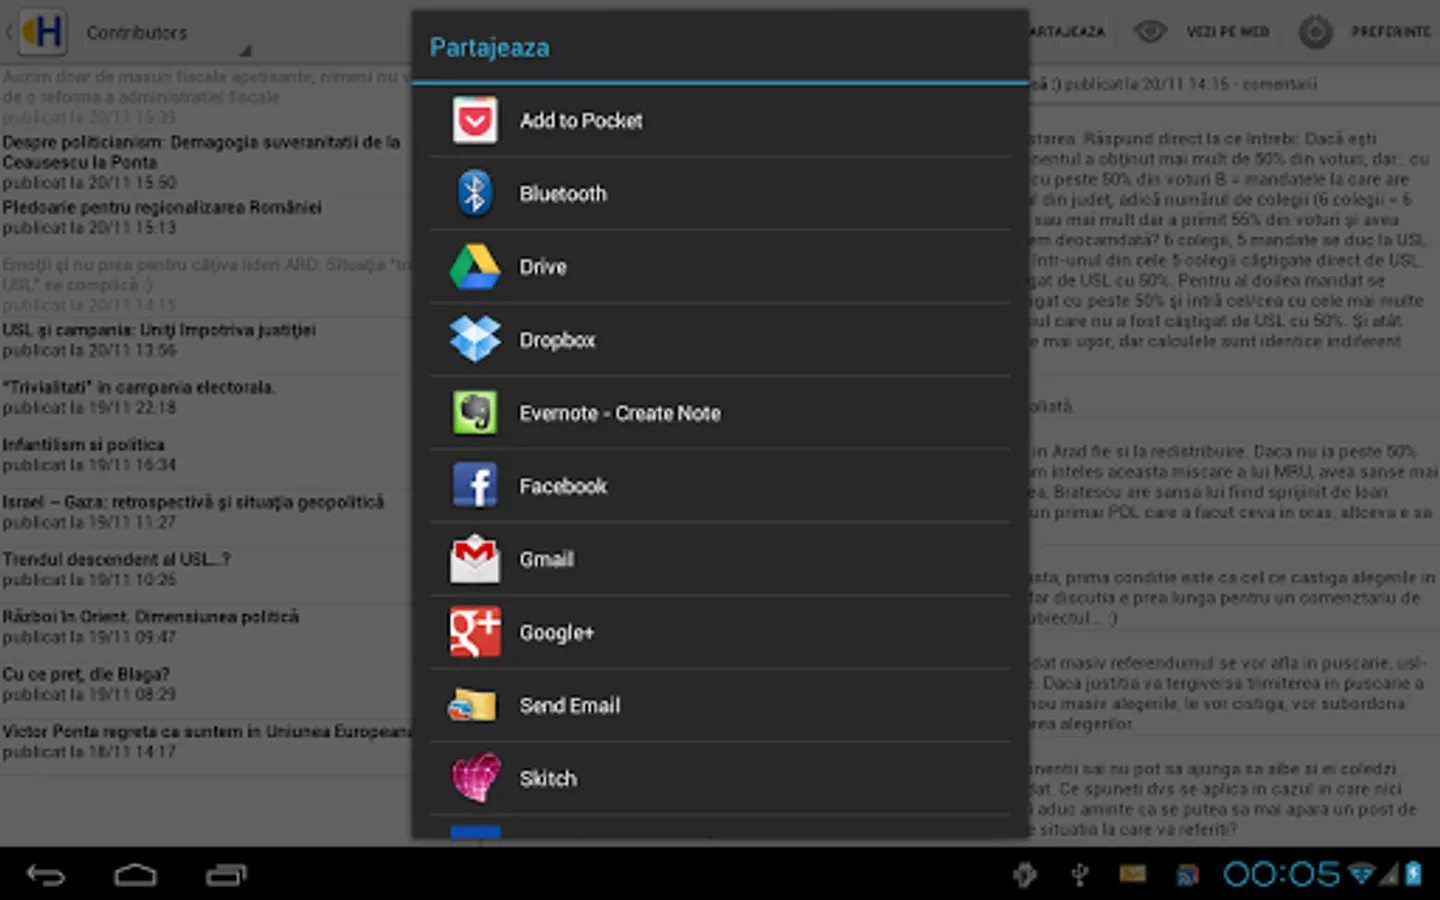Image resolution: width=1440 pixels, height=900 pixels.
Task: Open article 'Despre politicianism: Demagogia suveranitatii'
Action: [205, 162]
